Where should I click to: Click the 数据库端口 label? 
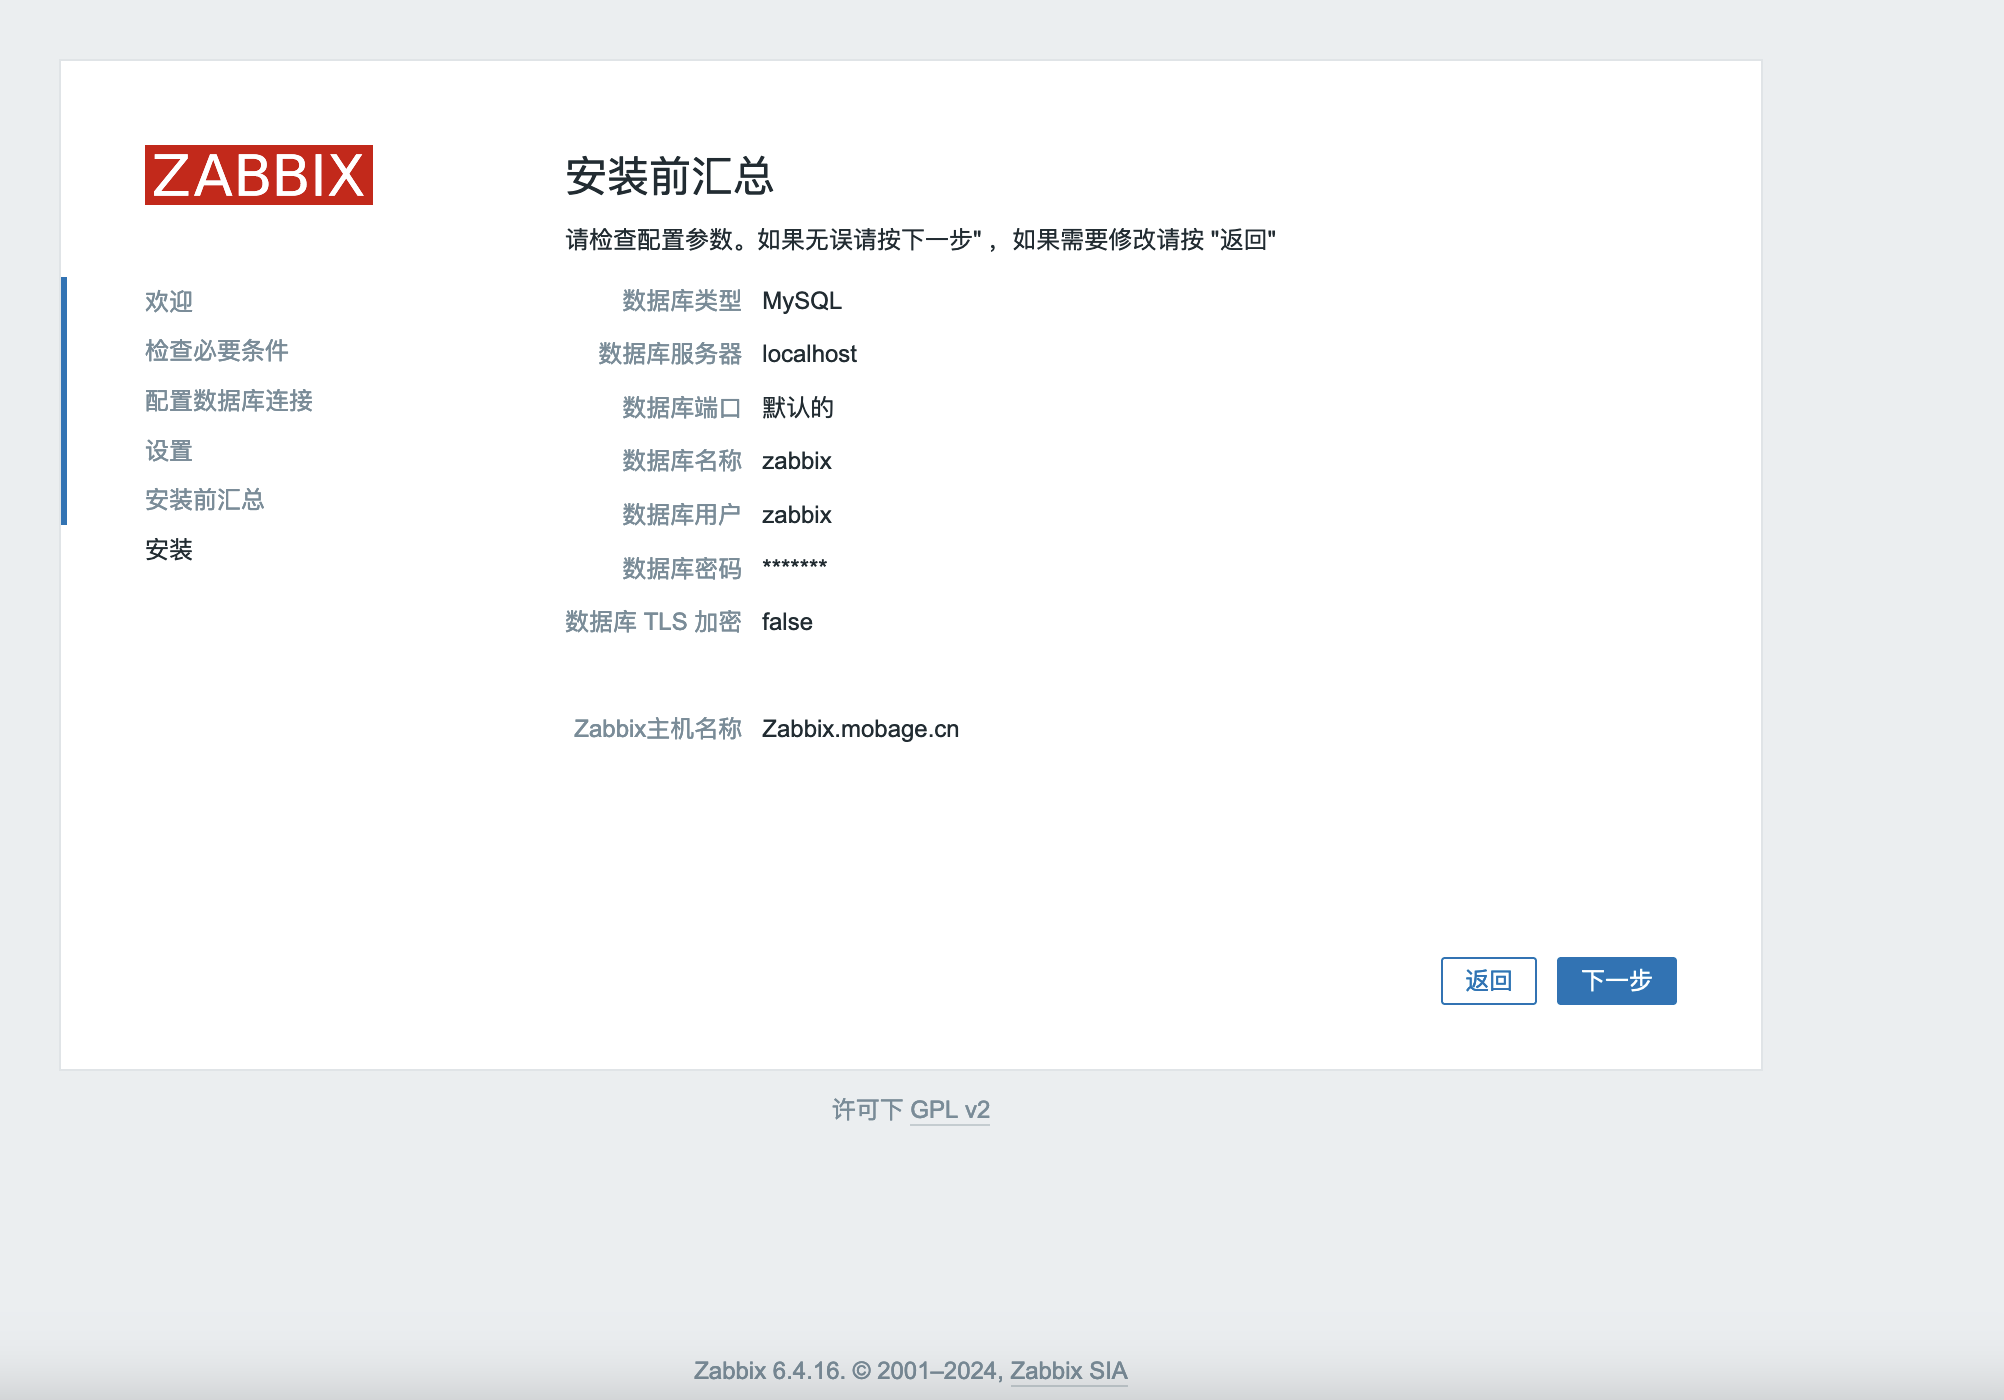click(682, 408)
